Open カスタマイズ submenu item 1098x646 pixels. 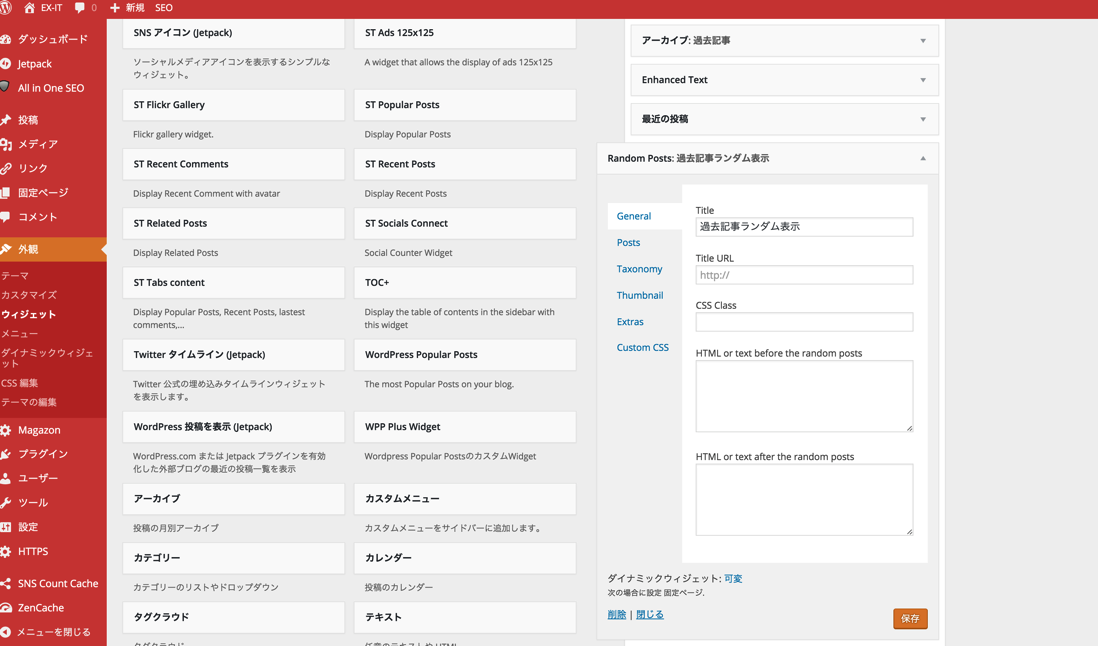click(x=29, y=295)
